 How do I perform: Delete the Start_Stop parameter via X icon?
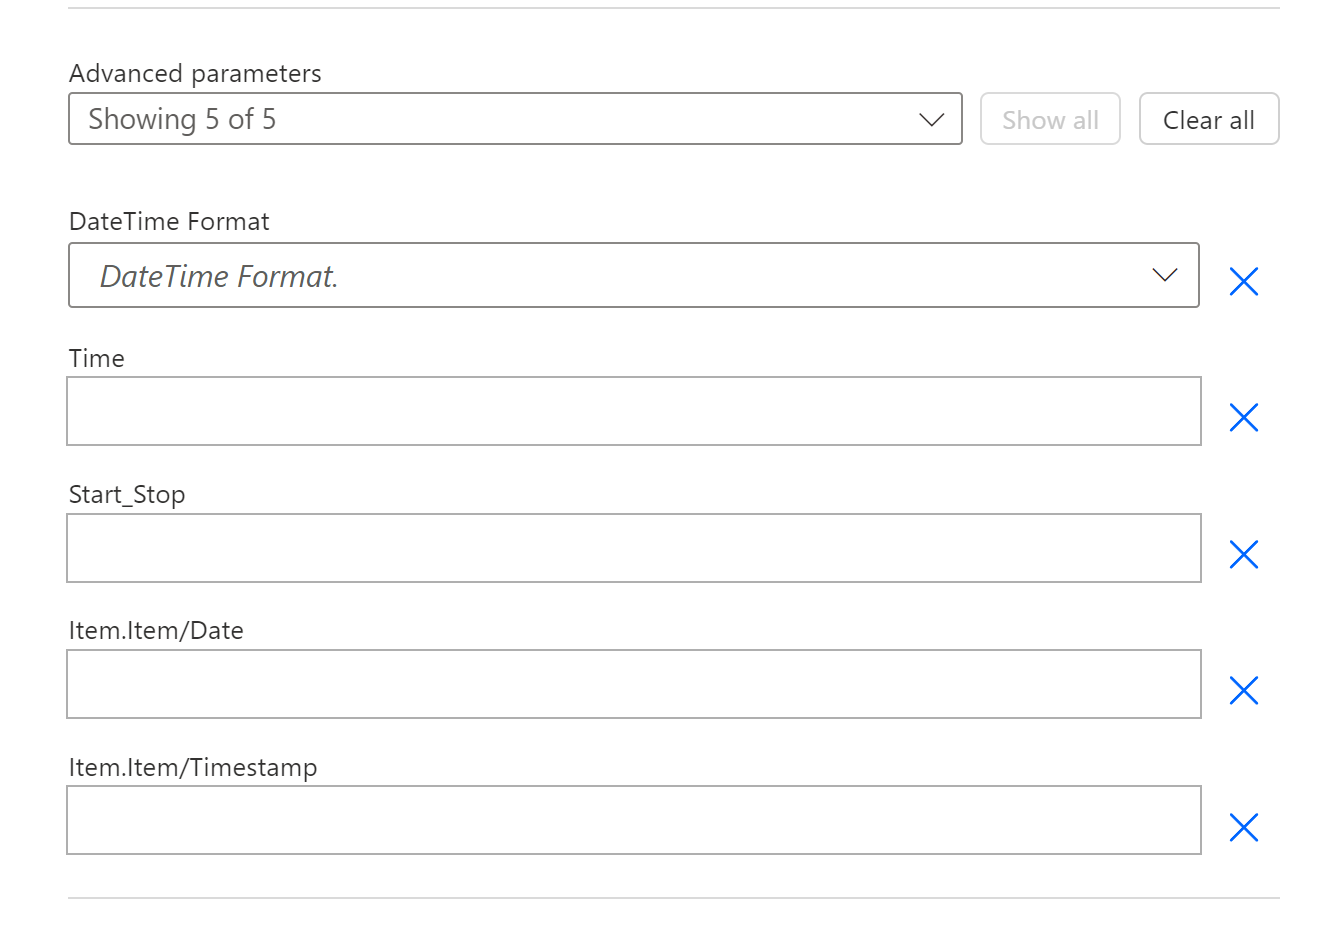(x=1243, y=554)
